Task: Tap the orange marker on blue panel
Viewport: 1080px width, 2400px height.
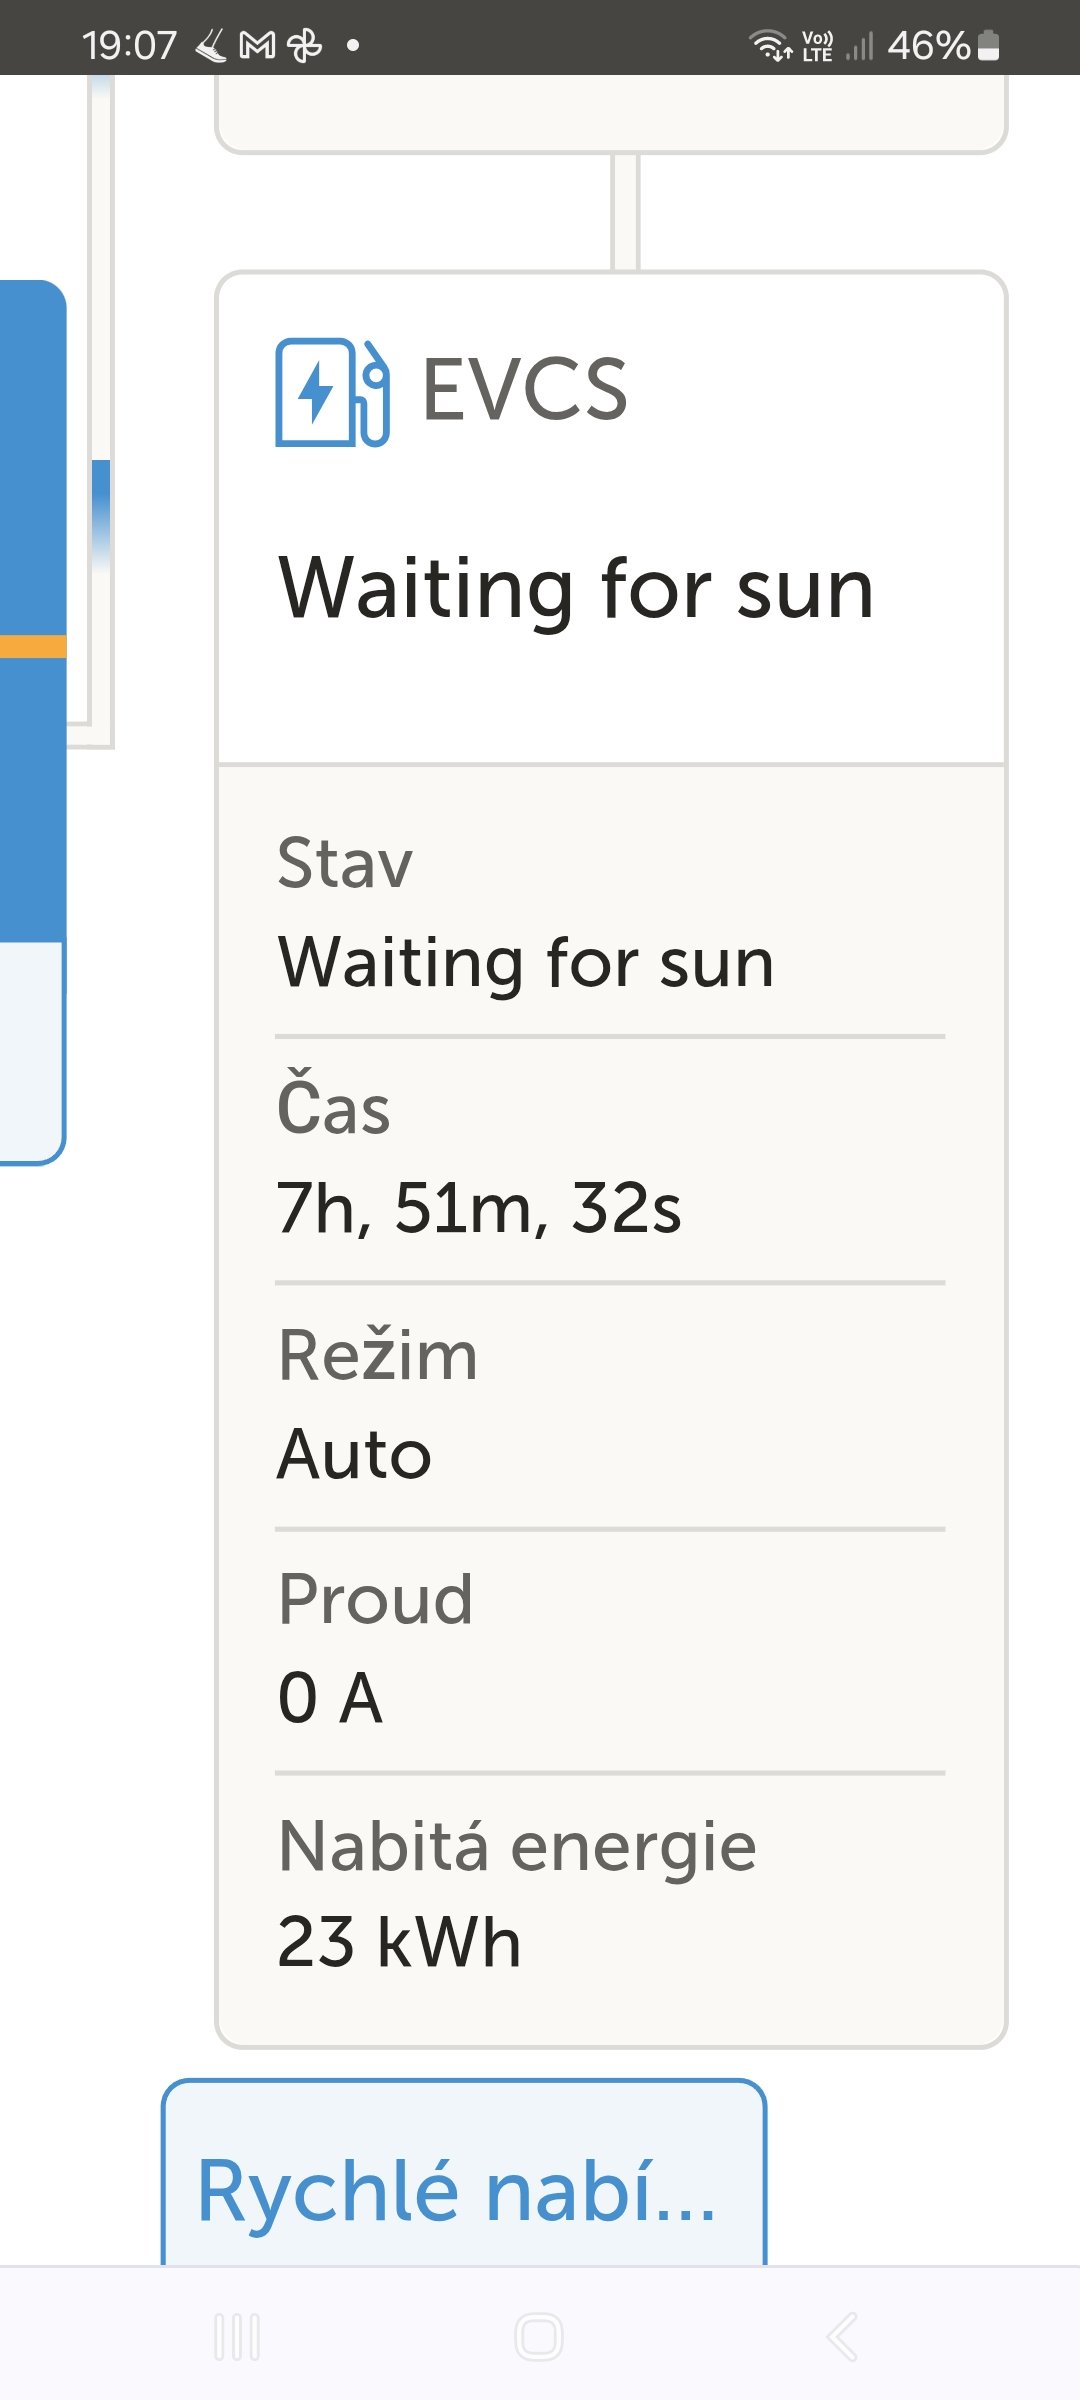Action: (x=33, y=647)
